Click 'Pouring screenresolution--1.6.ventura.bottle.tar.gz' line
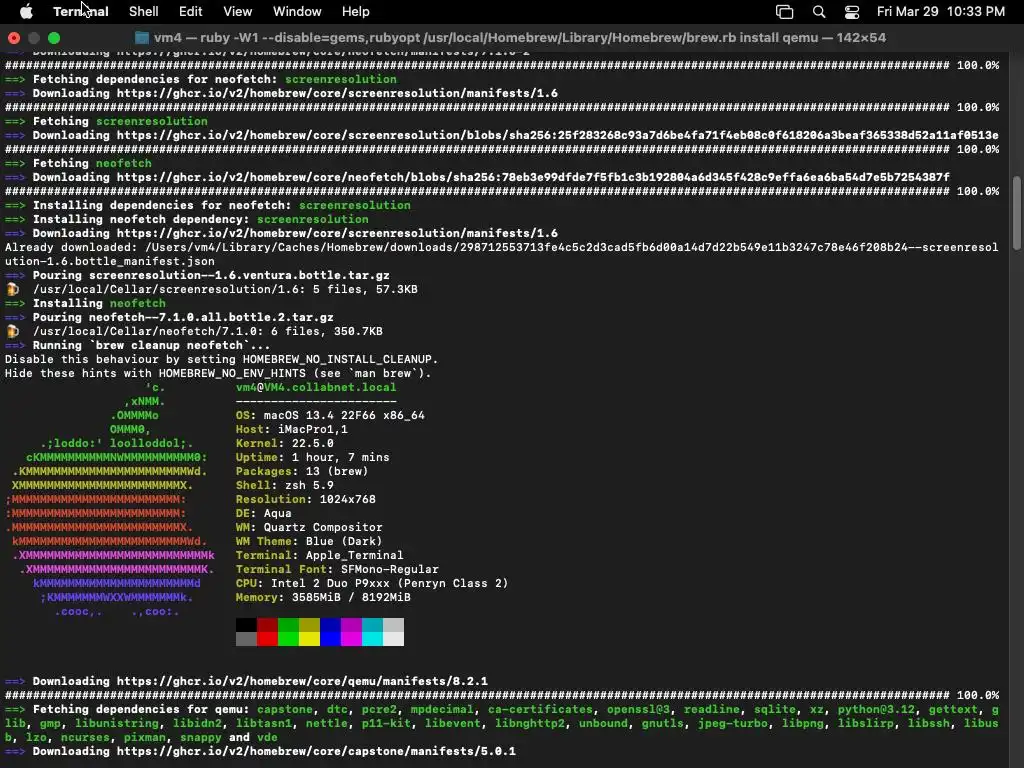This screenshot has height=768, width=1024. 197,276
